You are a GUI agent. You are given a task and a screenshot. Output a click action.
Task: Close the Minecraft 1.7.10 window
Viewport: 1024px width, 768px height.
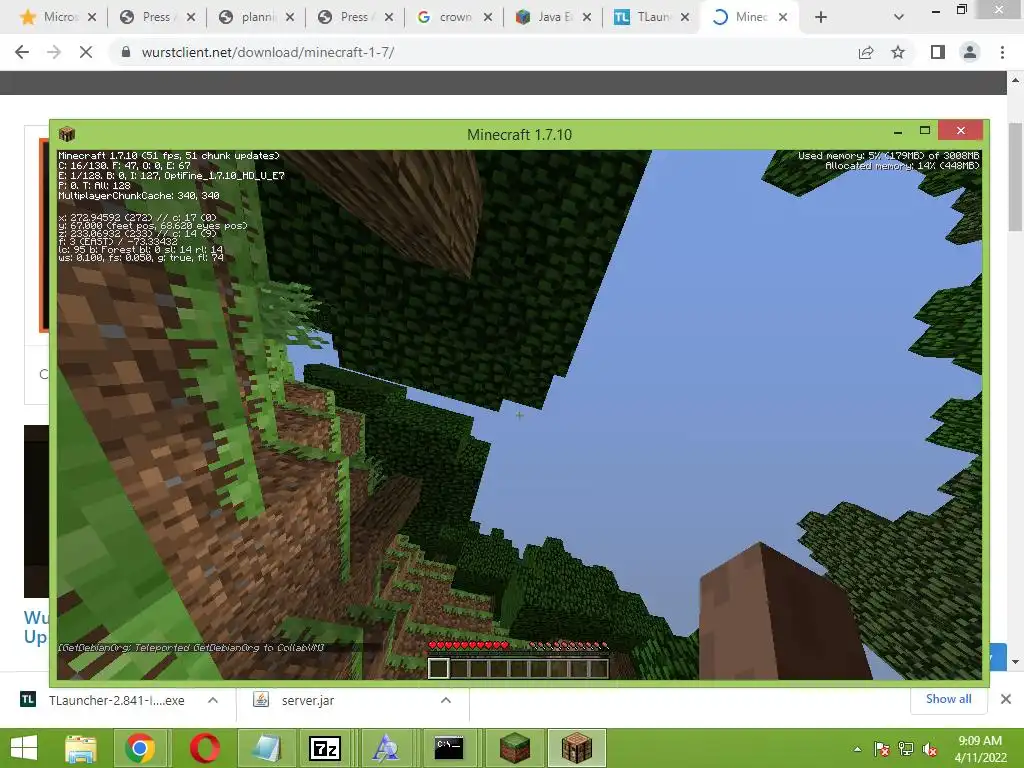[961, 131]
